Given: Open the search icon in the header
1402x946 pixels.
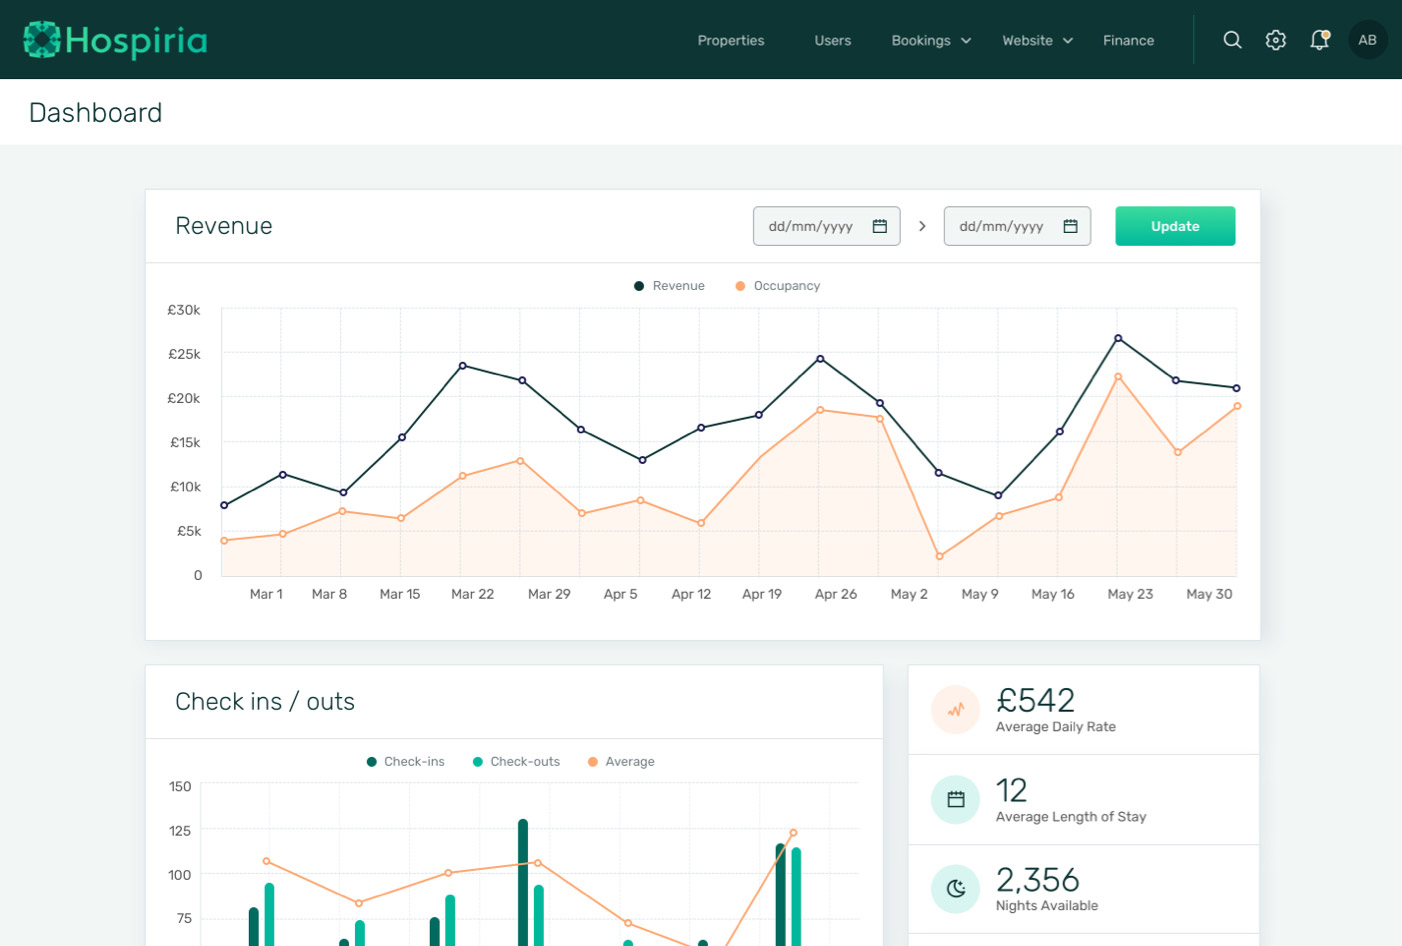Looking at the screenshot, I should click(x=1232, y=40).
